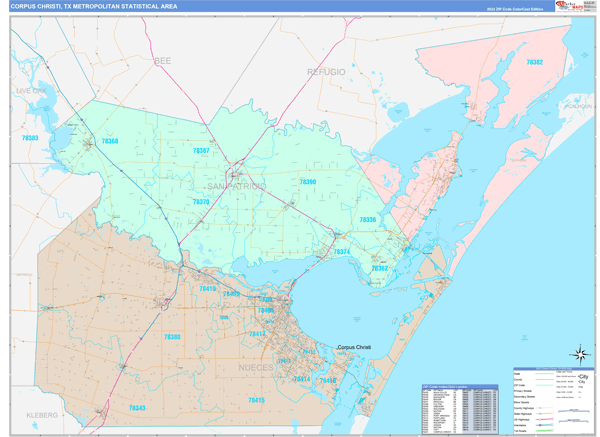Screen dimensions: 600x437
Task: Click the SAN PATRICIO county label
Action: point(237,186)
